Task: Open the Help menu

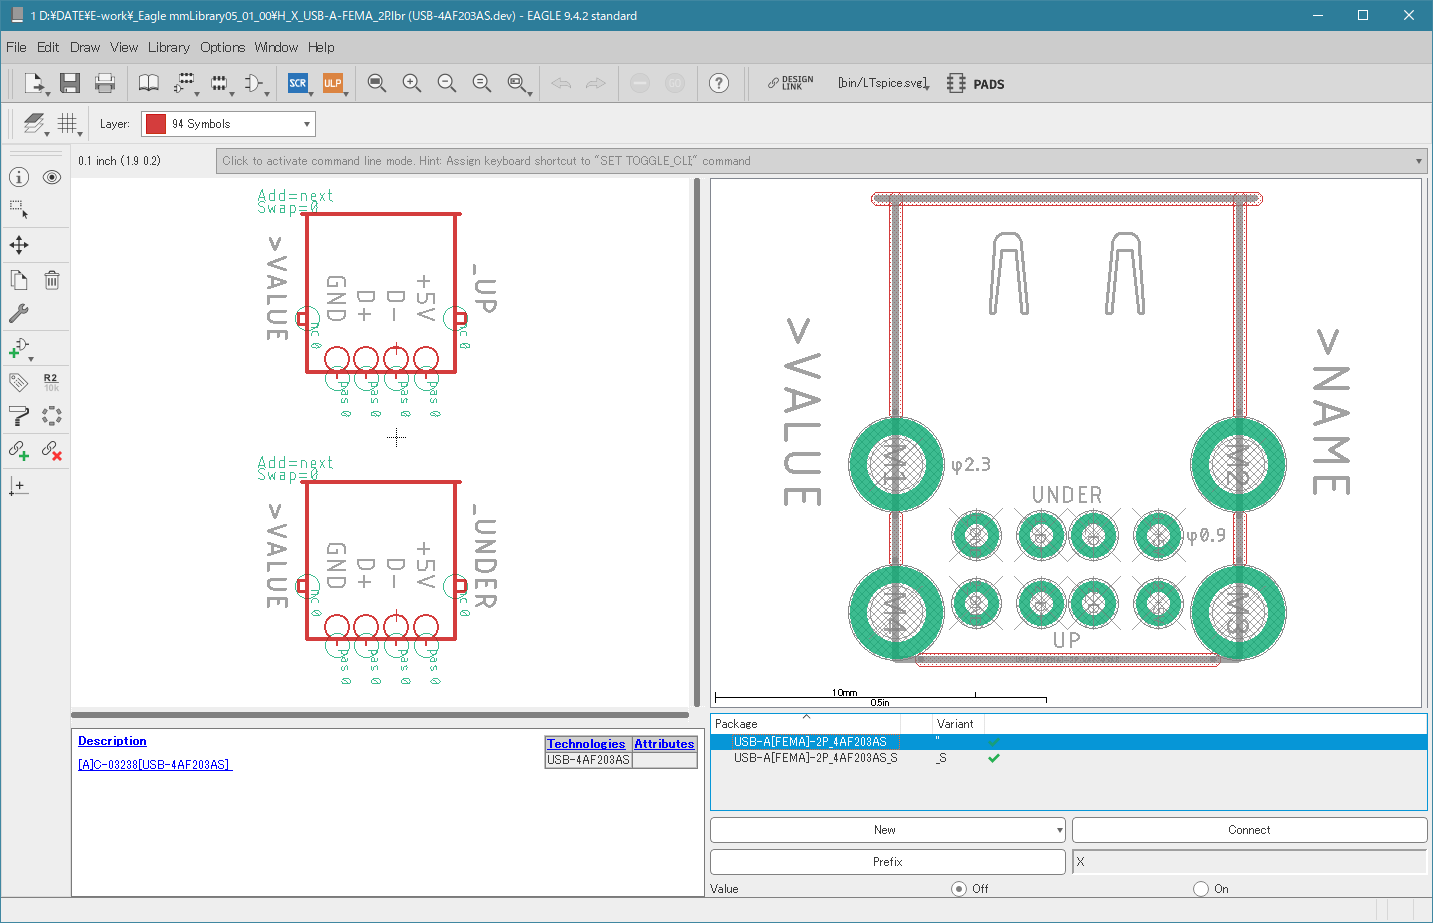Action: [x=321, y=47]
